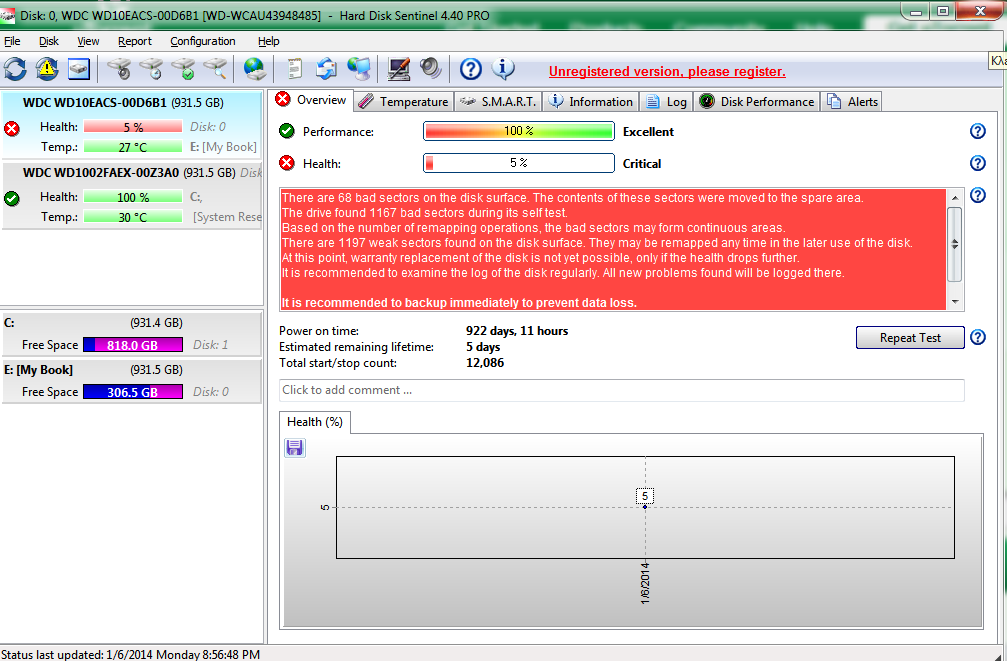Click the 1/6/2014 date label on graph
Image resolution: width=1008 pixels, height=661 pixels.
pos(645,583)
